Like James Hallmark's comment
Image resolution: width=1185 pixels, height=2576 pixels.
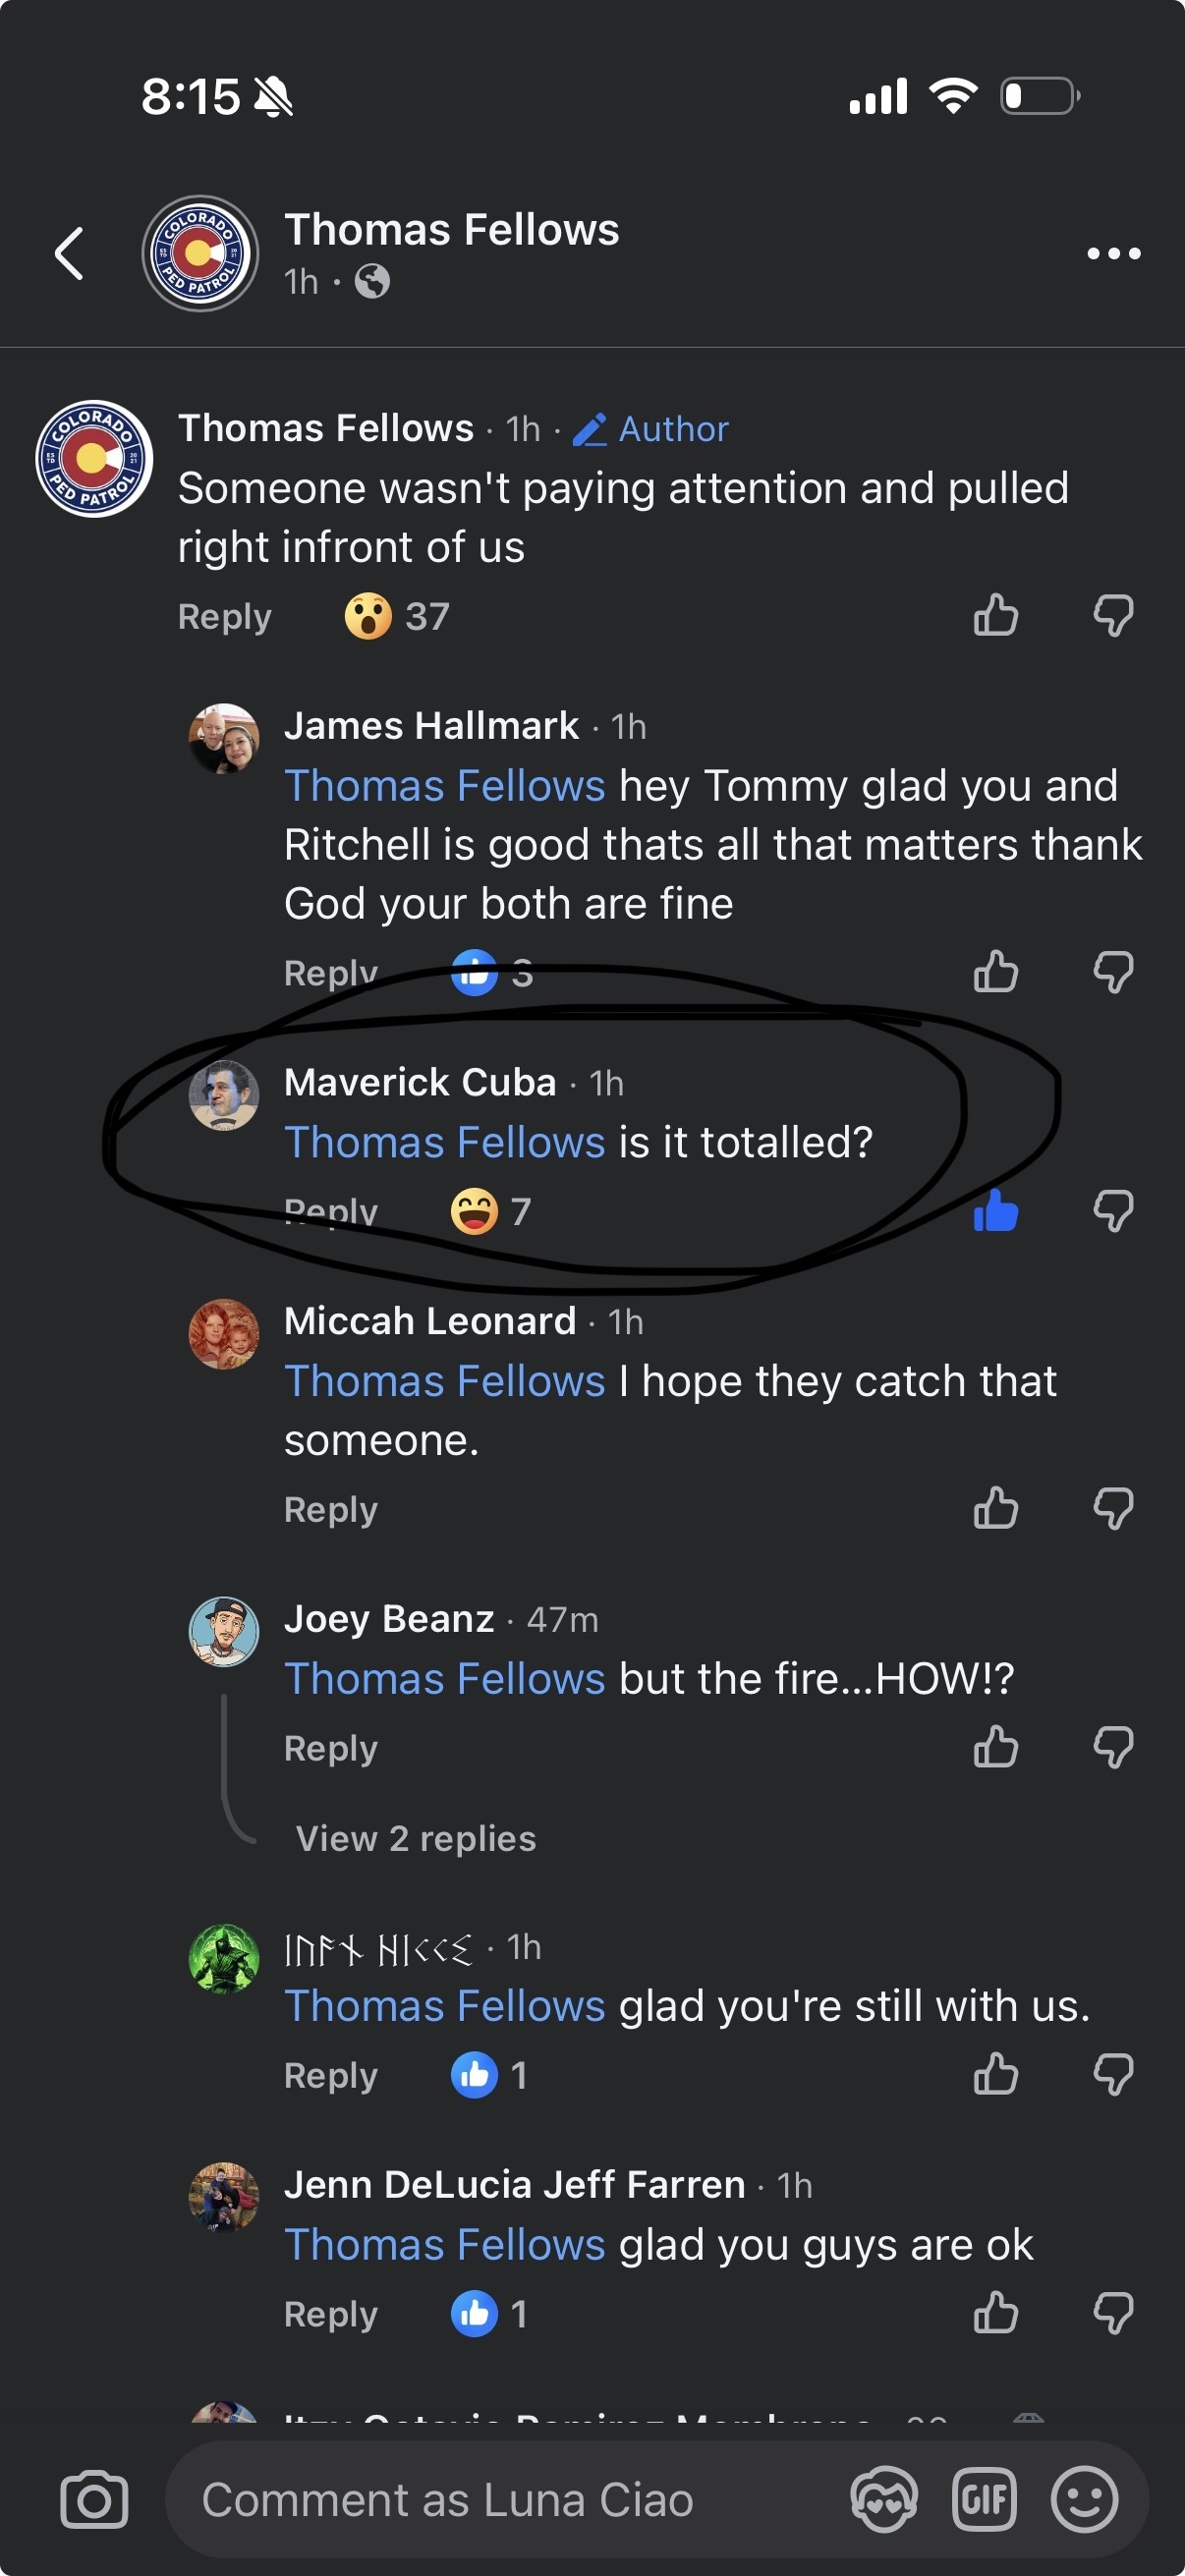996,971
